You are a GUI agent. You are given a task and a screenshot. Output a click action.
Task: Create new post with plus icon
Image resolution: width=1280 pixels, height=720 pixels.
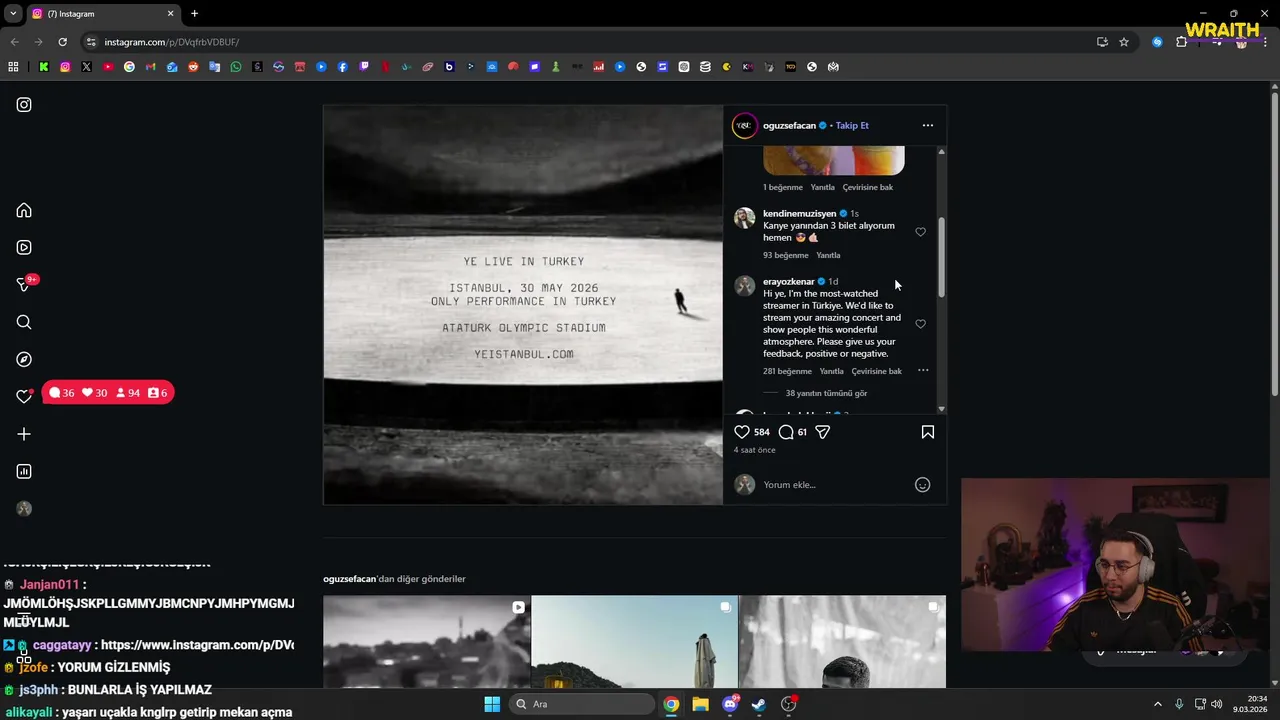24,434
